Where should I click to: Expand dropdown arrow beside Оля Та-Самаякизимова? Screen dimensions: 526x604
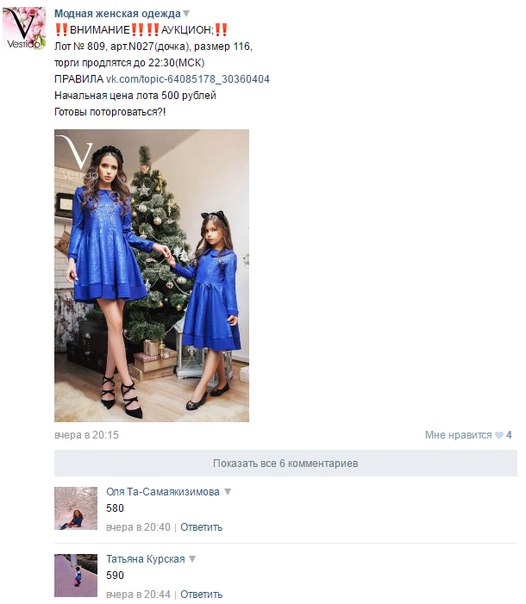(x=228, y=492)
